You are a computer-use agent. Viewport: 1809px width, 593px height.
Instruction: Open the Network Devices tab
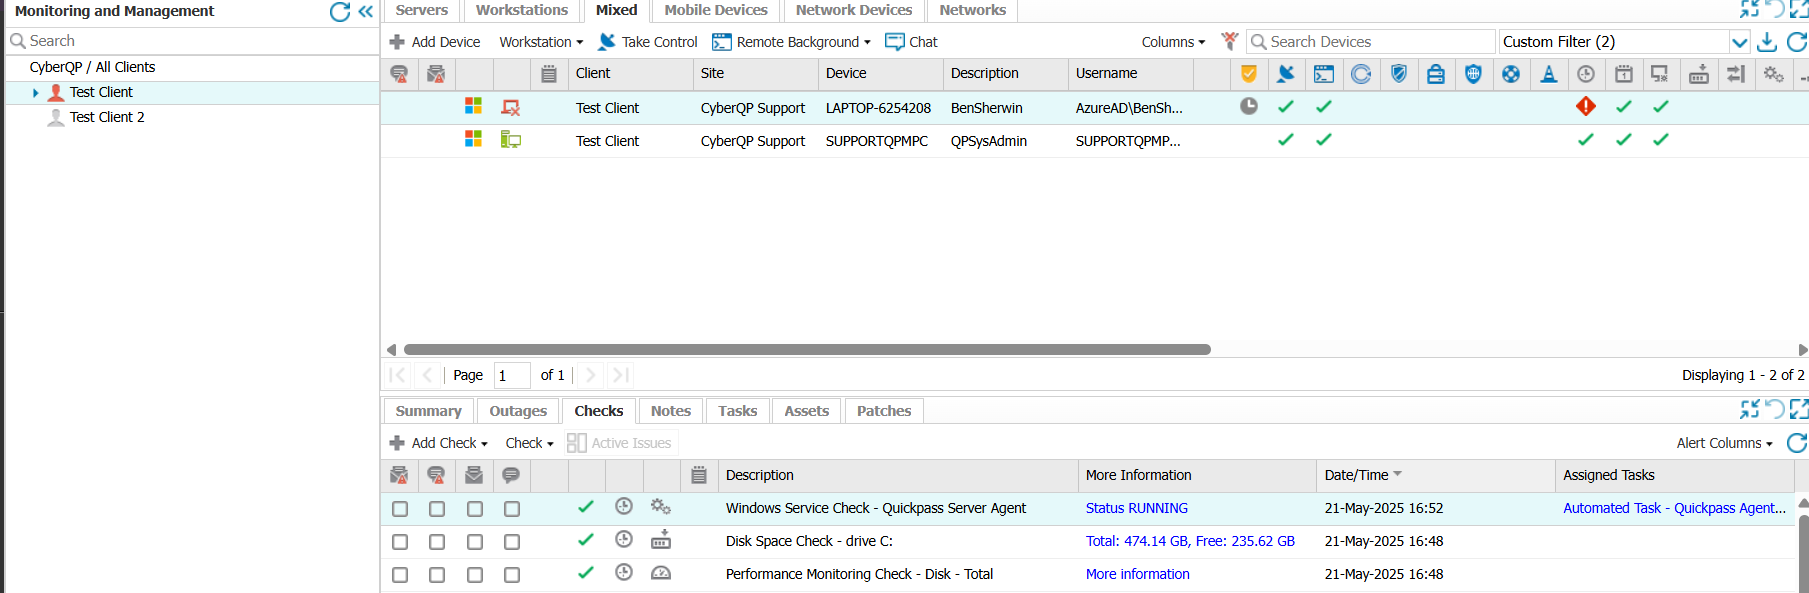click(x=854, y=10)
